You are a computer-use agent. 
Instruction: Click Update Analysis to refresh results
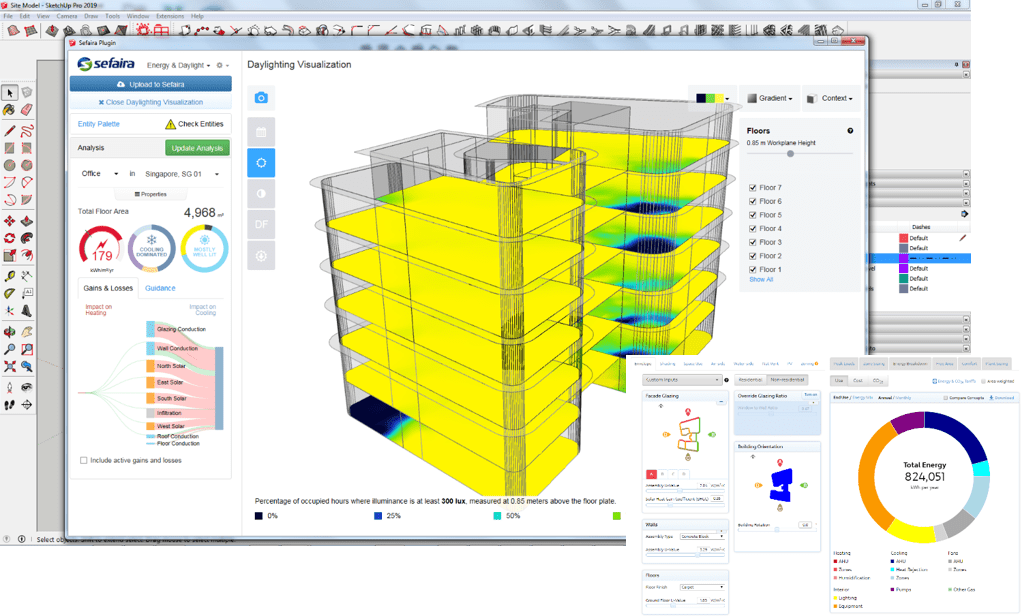196,147
